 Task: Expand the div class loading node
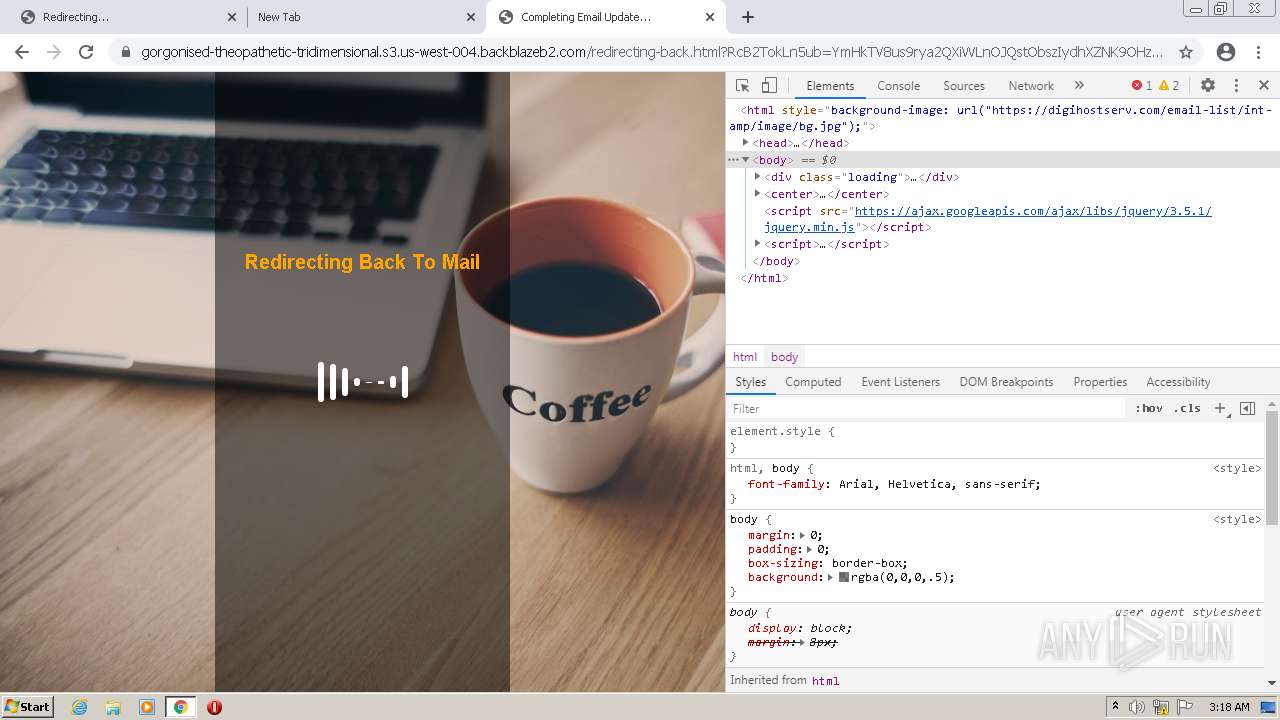[757, 177]
